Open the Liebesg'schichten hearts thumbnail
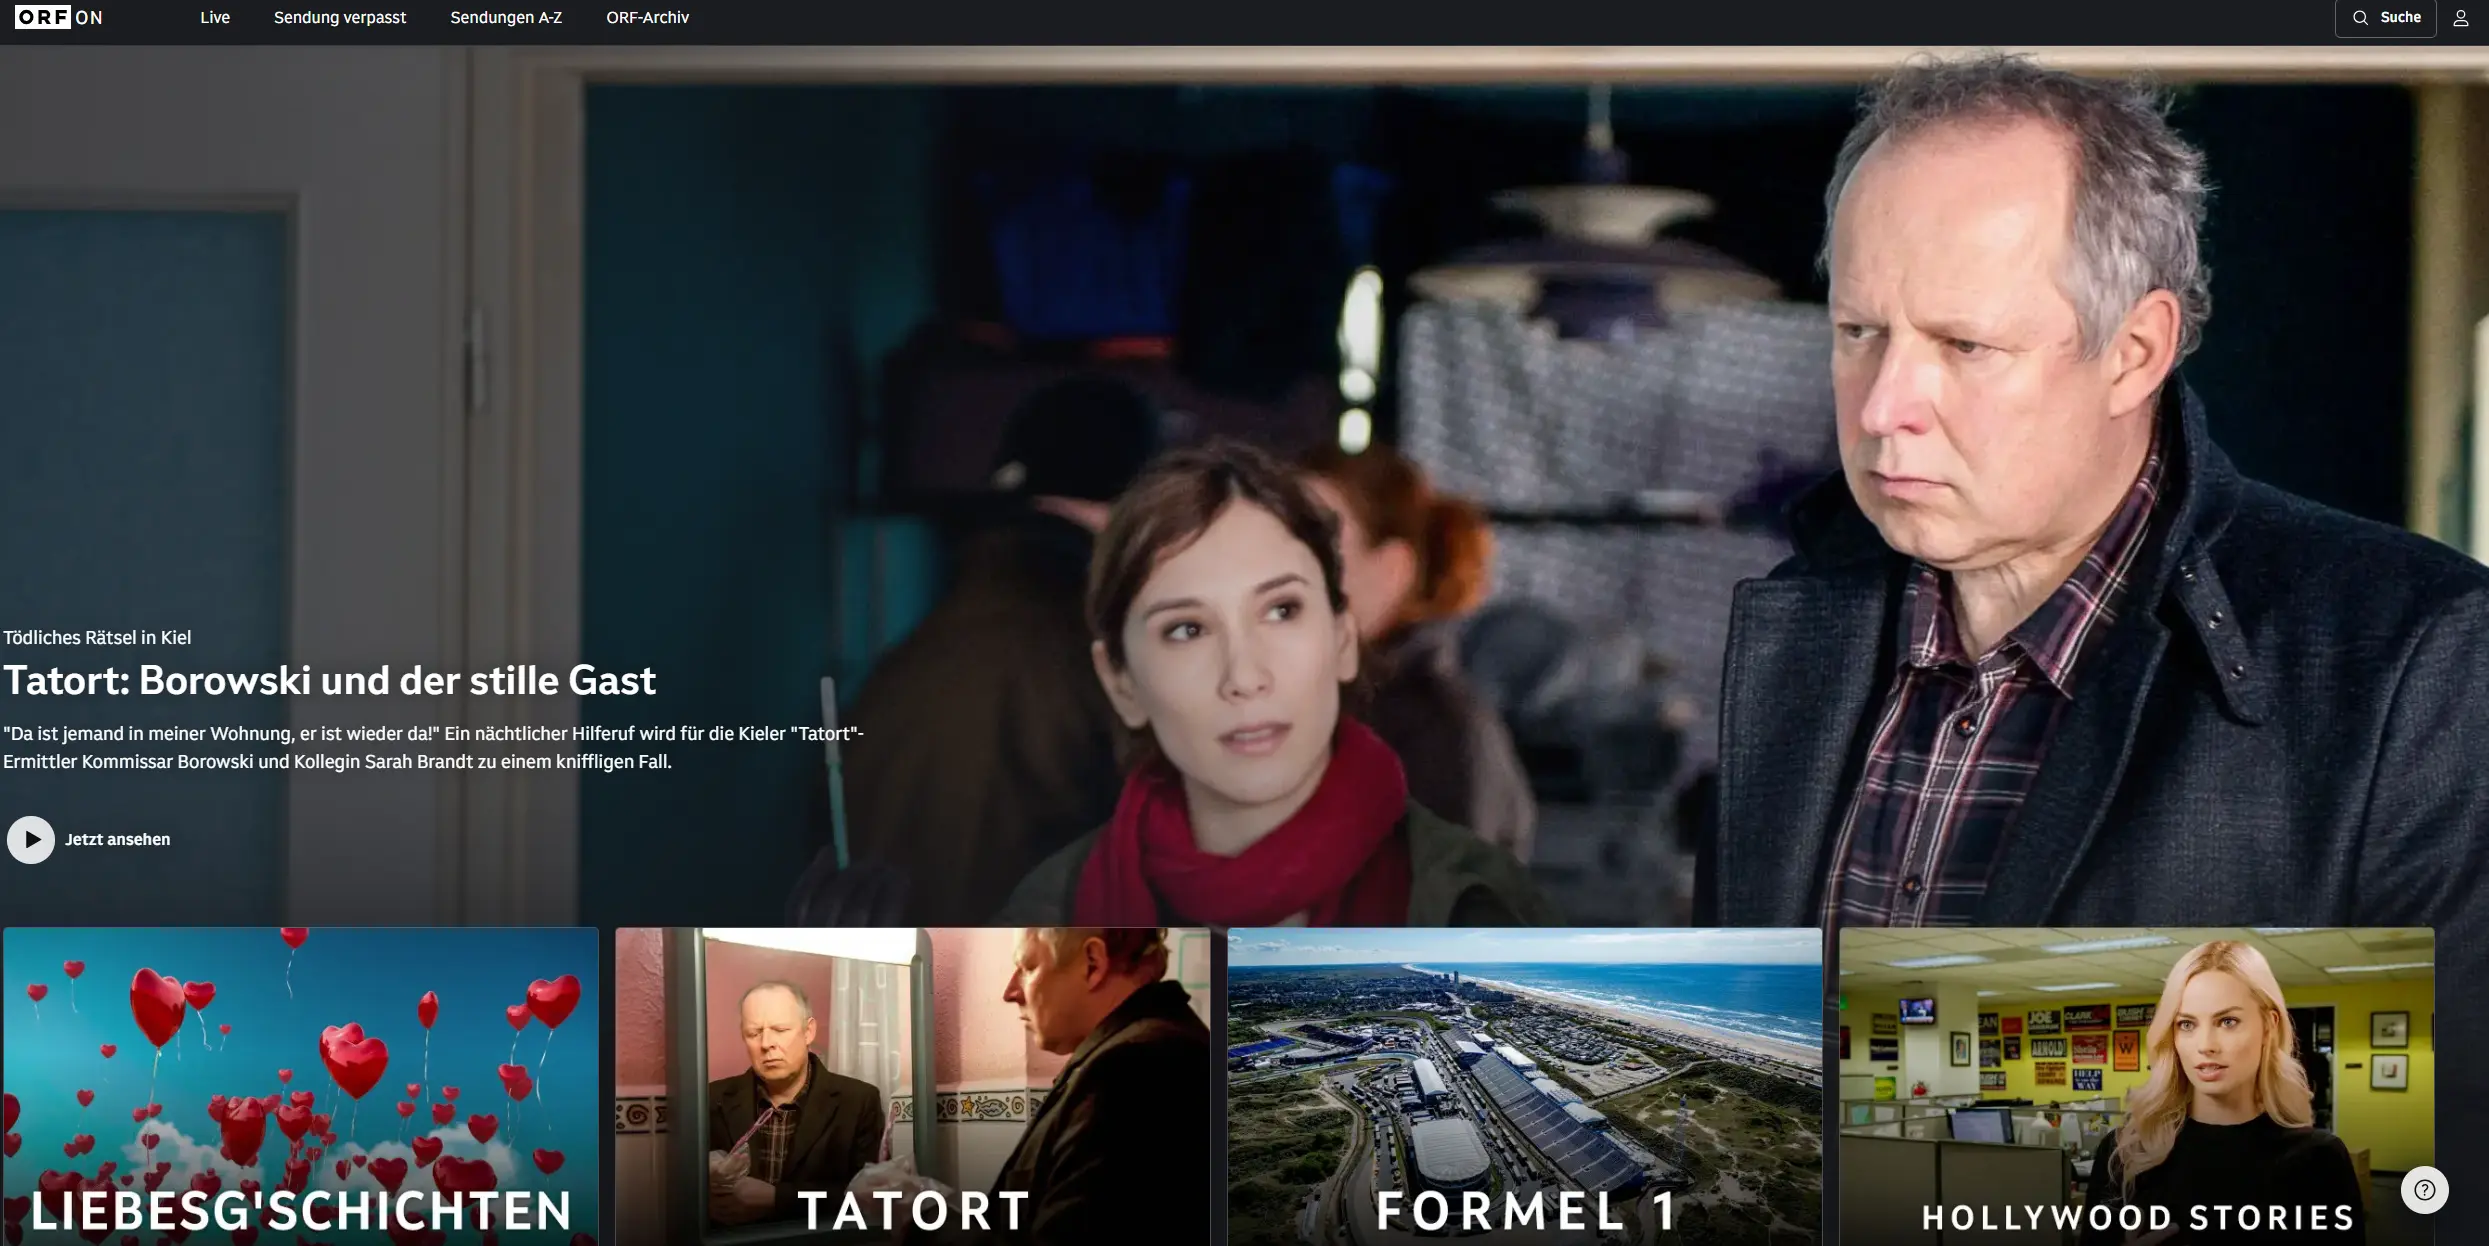 click(300, 1060)
